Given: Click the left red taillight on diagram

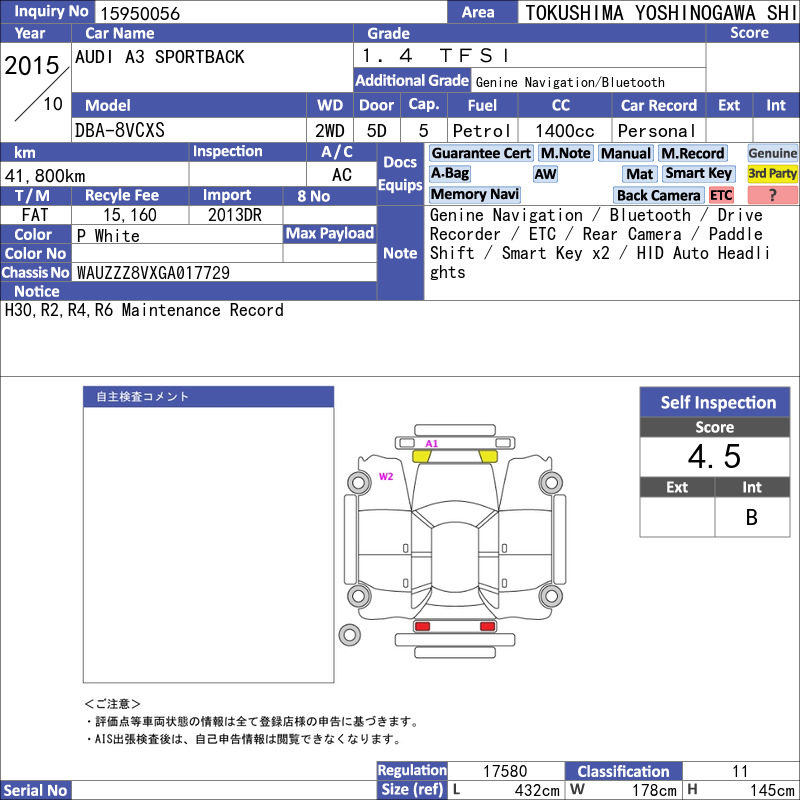Looking at the screenshot, I should click(x=422, y=626).
